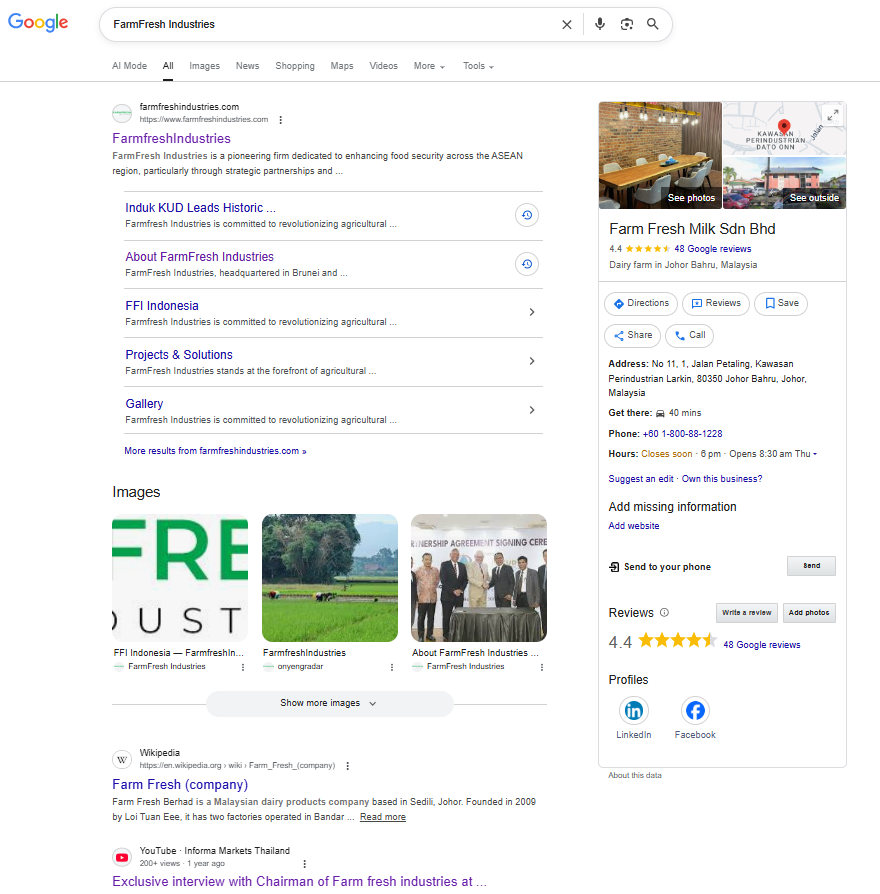Switch to News tab
Screen dimensions: 880x894
tap(248, 66)
